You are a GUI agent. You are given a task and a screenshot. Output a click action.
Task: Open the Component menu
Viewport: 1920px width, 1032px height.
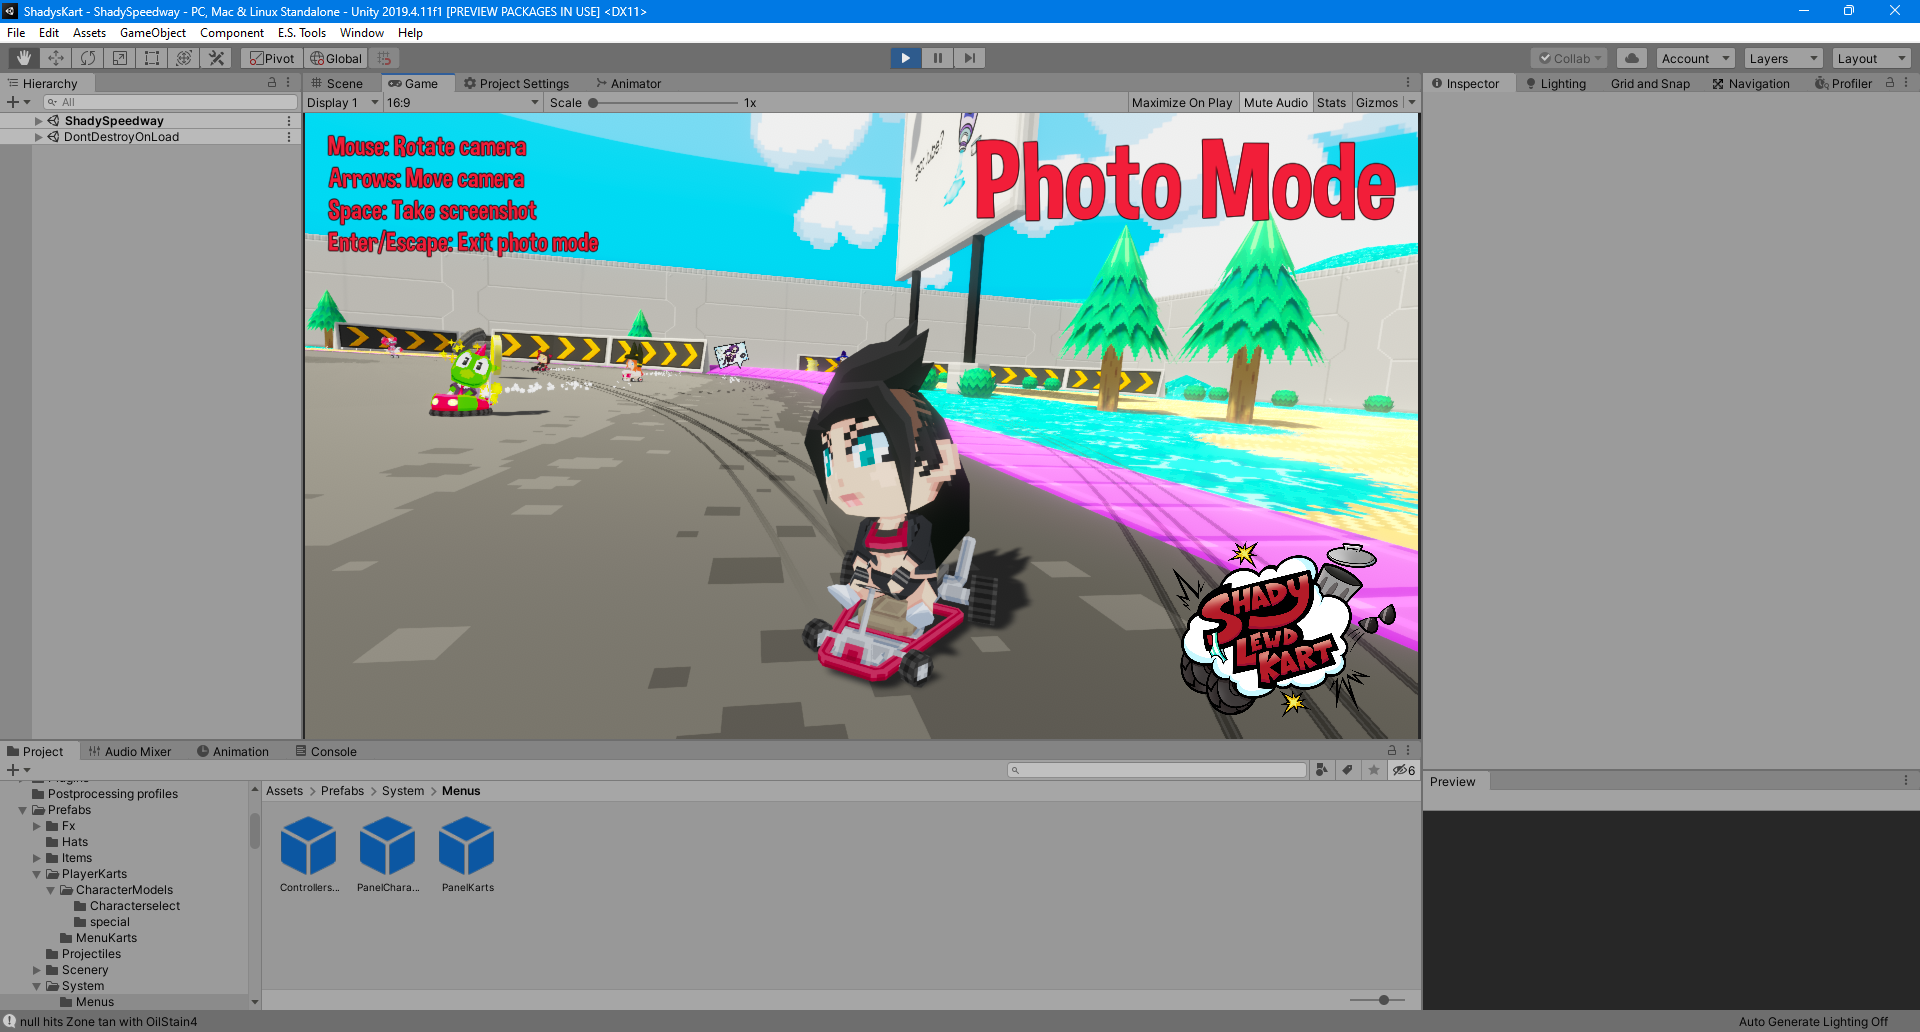(232, 32)
